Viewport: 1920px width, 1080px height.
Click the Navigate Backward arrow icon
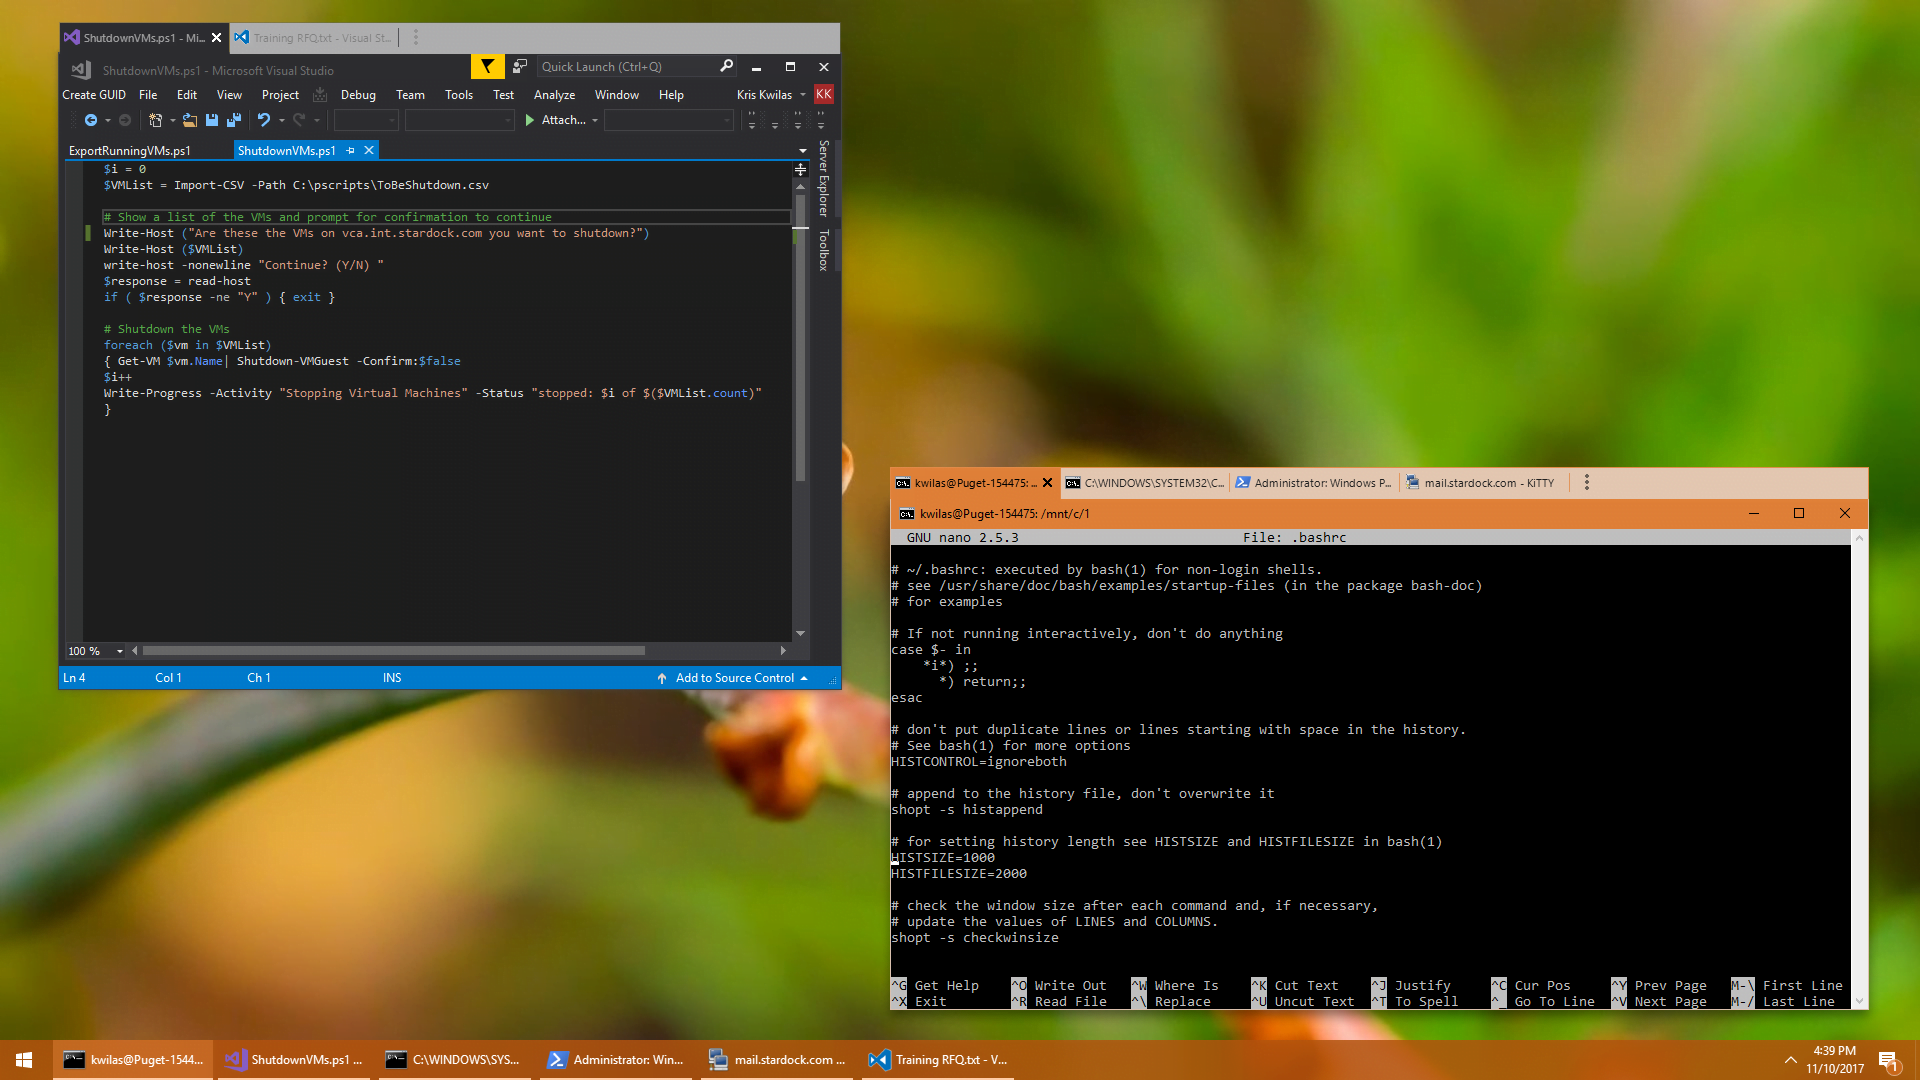91,120
